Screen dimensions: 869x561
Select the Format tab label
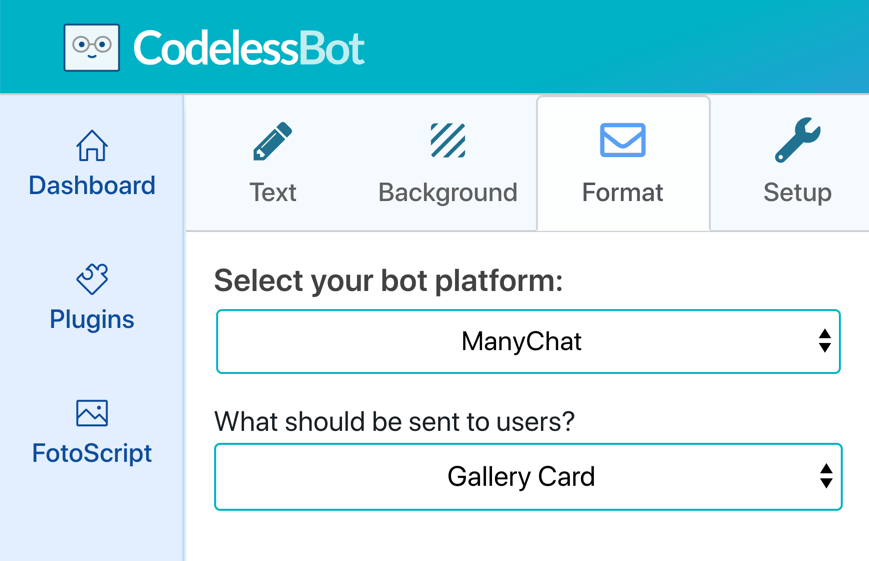click(x=622, y=193)
